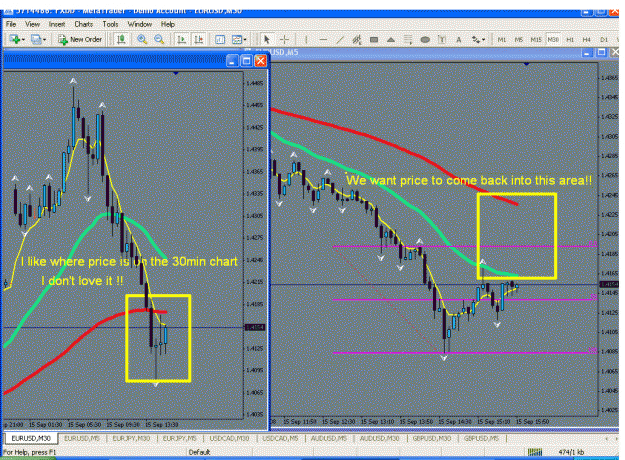This screenshot has height=460, width=625.
Task: Expand the Templates dropdown arrow
Action: click(245, 40)
